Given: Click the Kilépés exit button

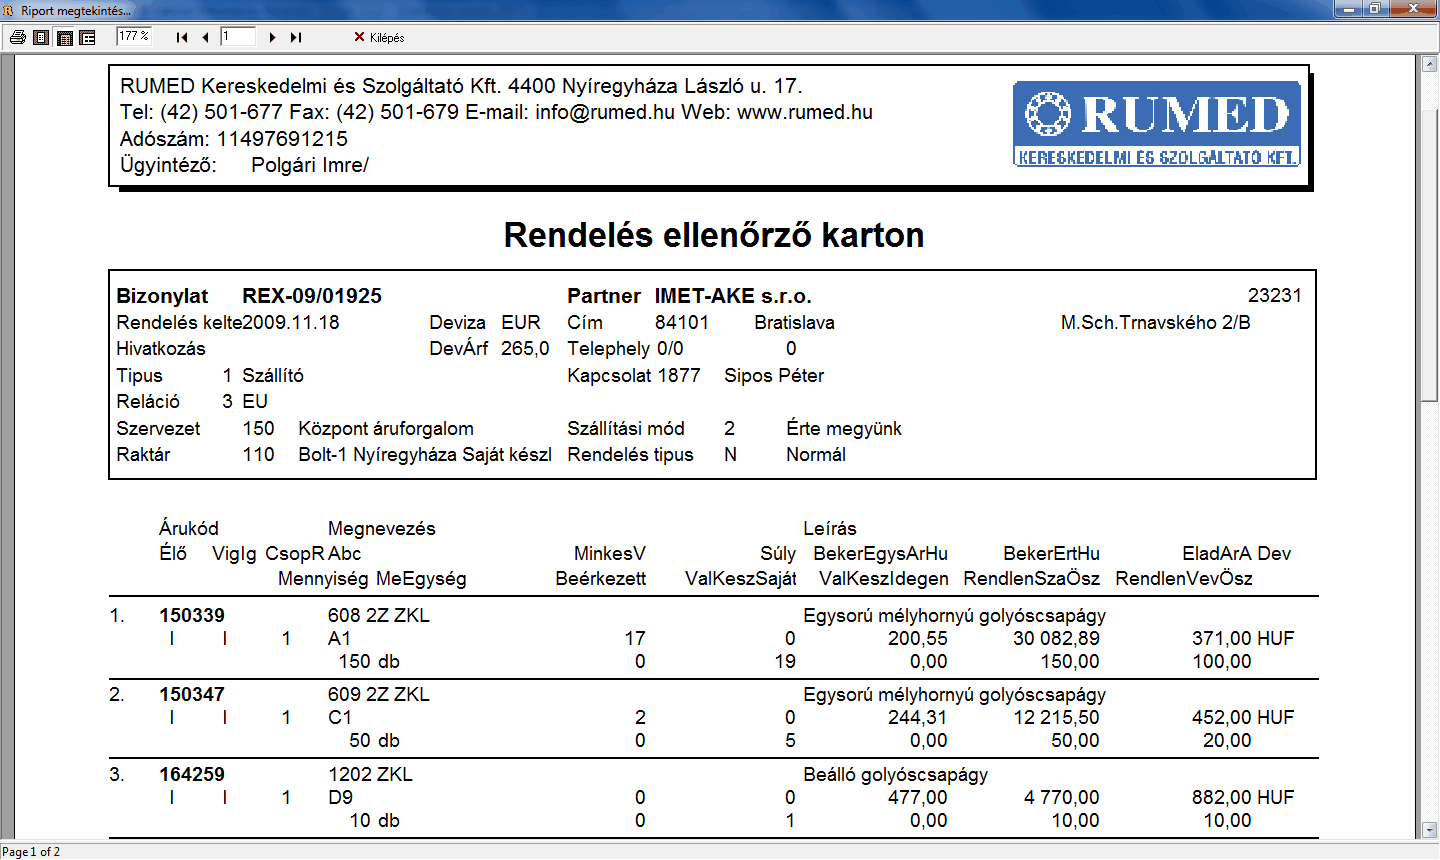Looking at the screenshot, I should 379,37.
